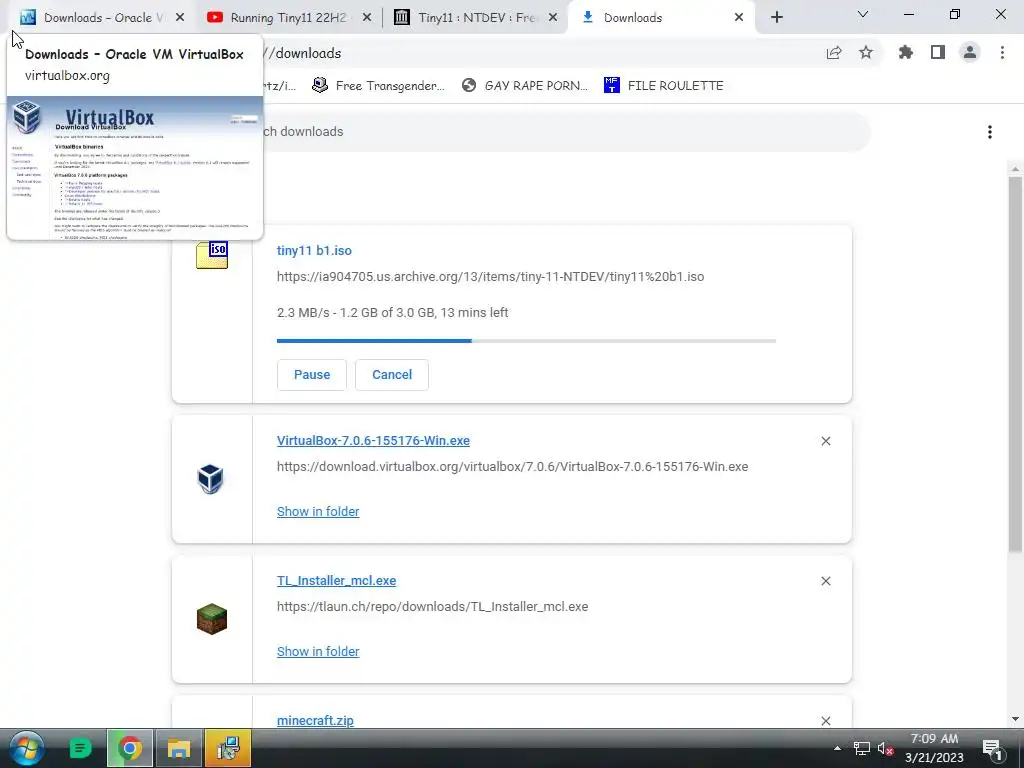
Task: Click the VirtualBox installer file icon
Action: click(210, 479)
